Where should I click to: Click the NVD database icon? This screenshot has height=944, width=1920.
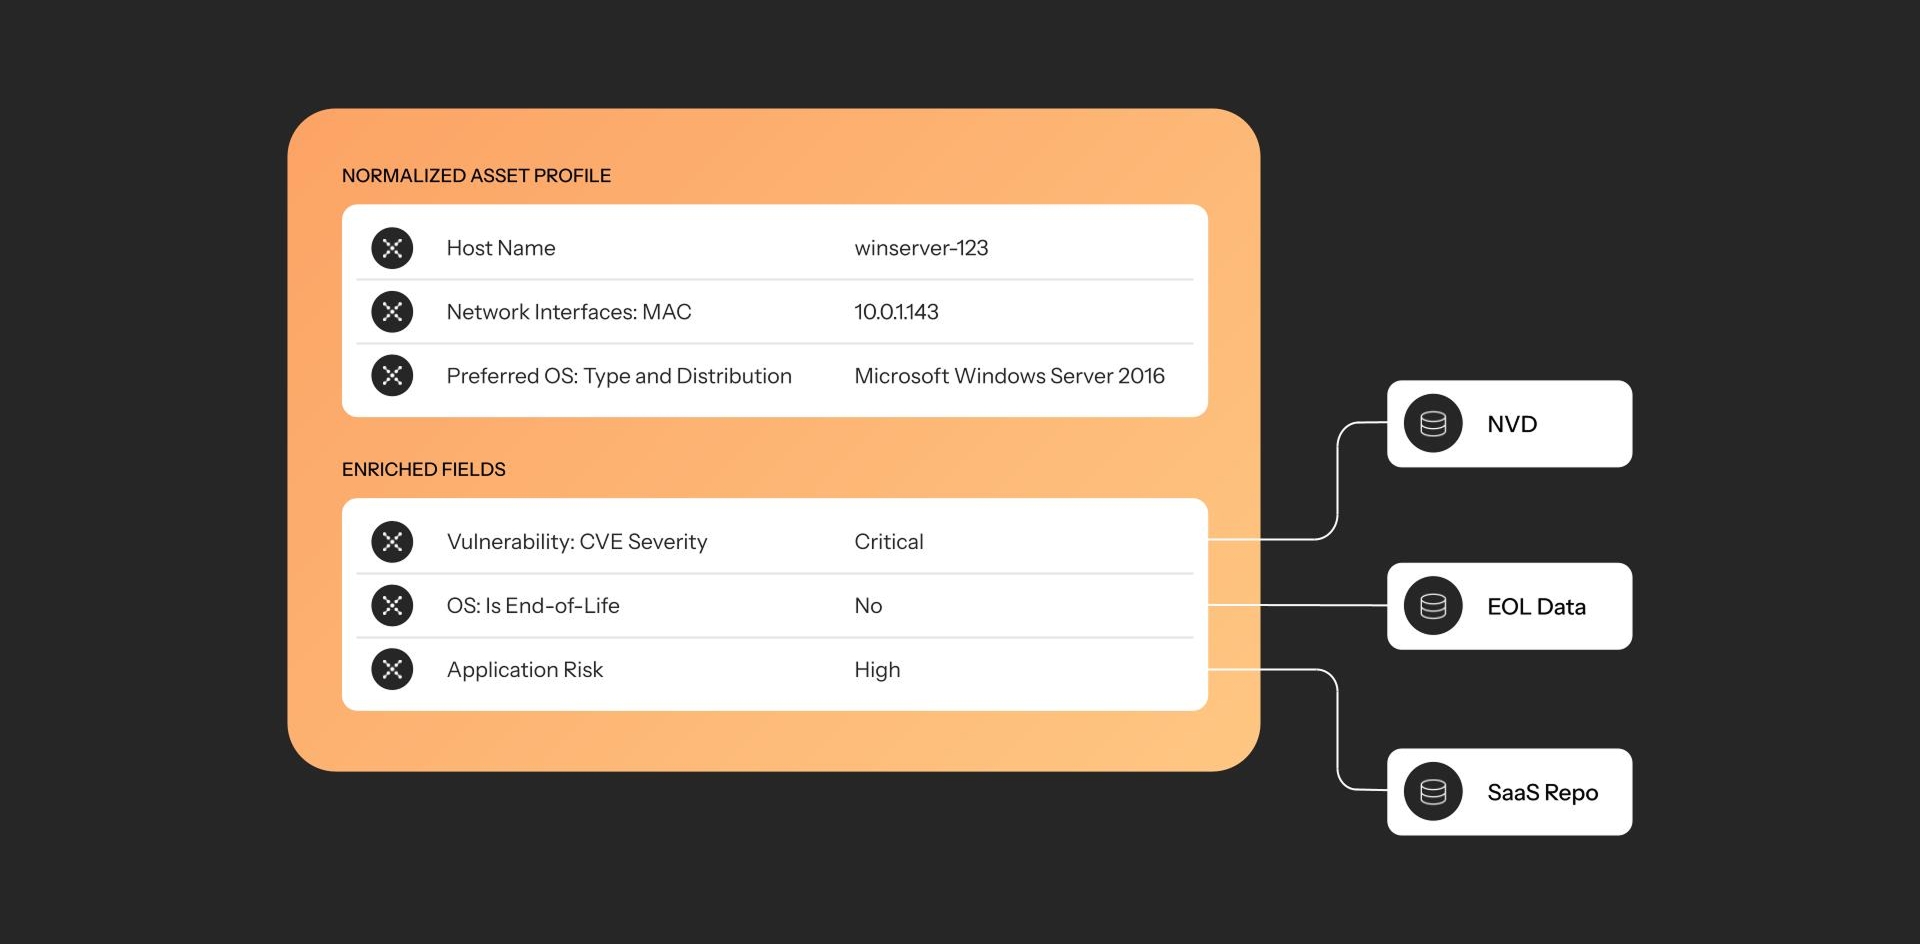(x=1433, y=424)
